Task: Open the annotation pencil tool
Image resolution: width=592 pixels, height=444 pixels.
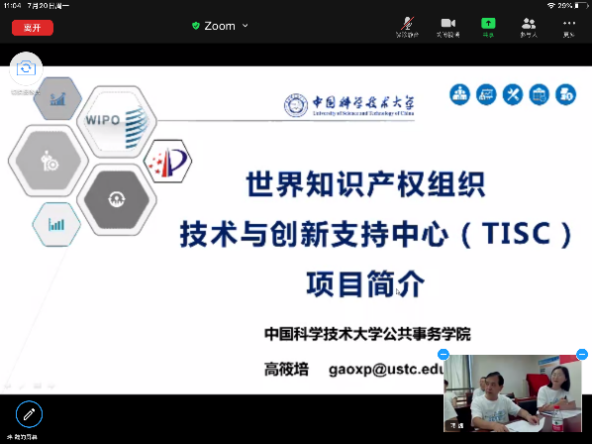Action: (x=29, y=414)
